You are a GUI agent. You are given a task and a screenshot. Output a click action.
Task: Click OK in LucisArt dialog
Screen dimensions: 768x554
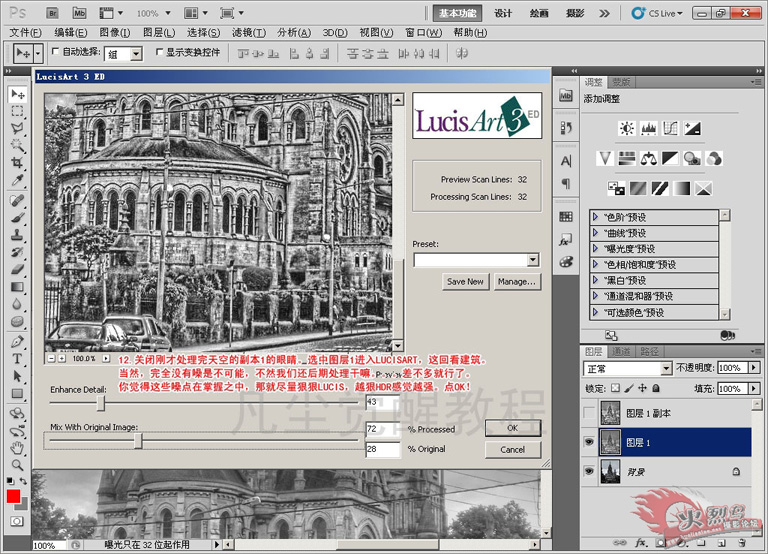click(x=513, y=428)
